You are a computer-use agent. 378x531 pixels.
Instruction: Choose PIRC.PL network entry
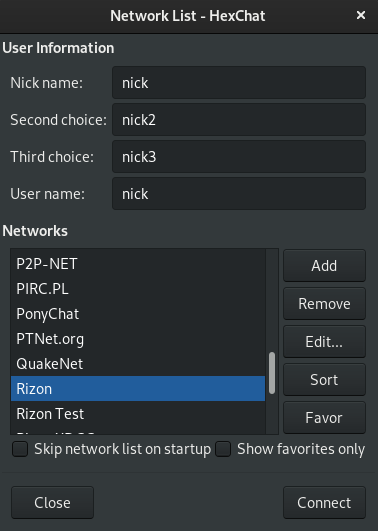[x=138, y=289]
